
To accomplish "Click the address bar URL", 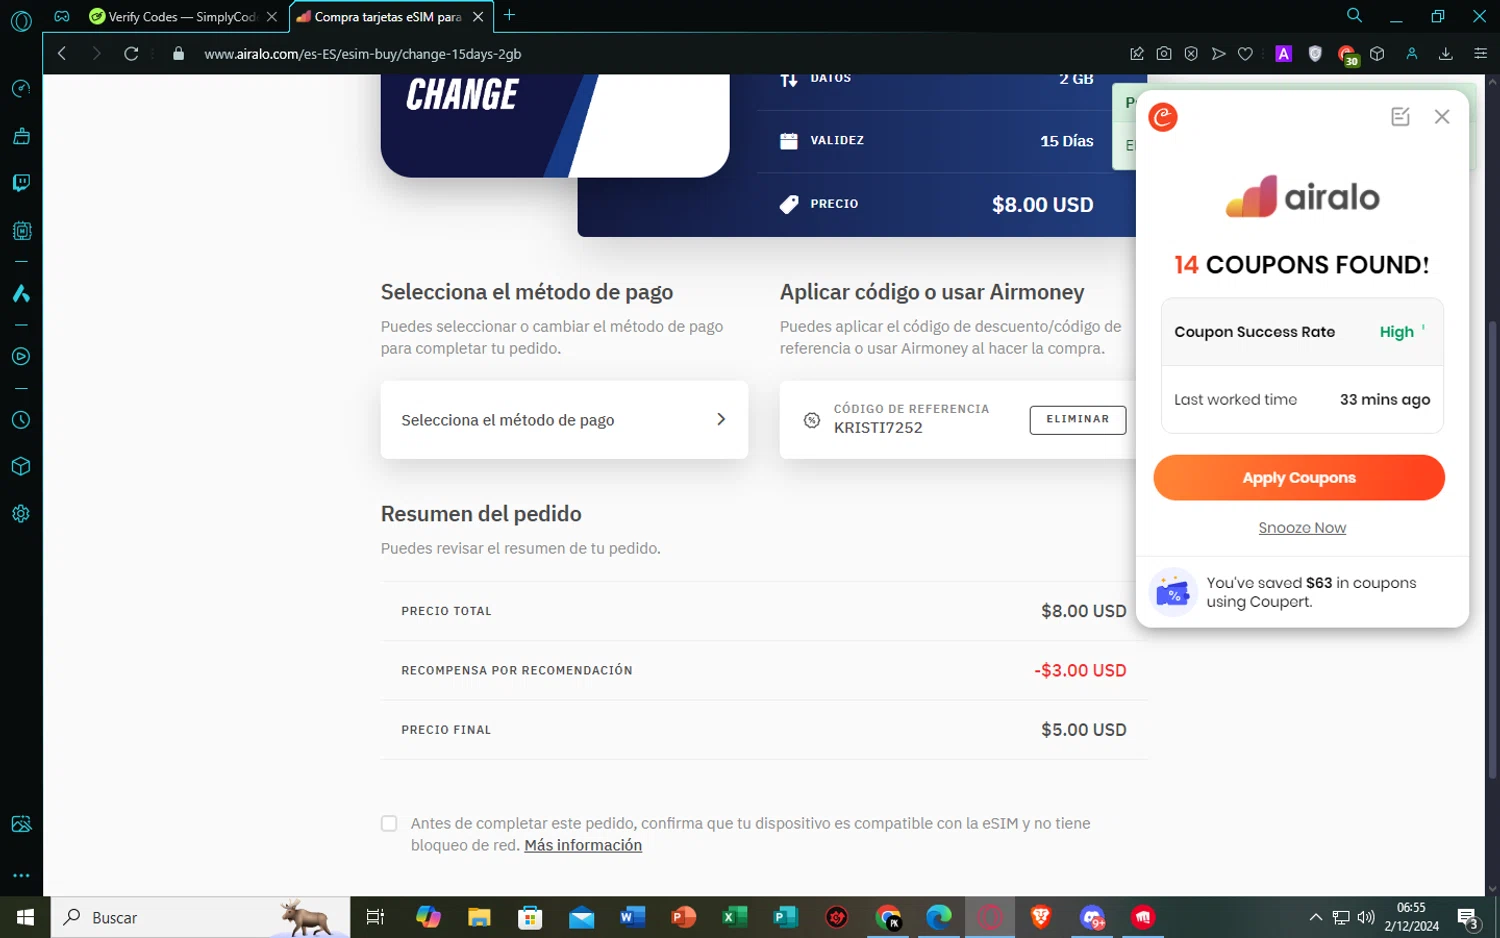I will pos(363,54).
